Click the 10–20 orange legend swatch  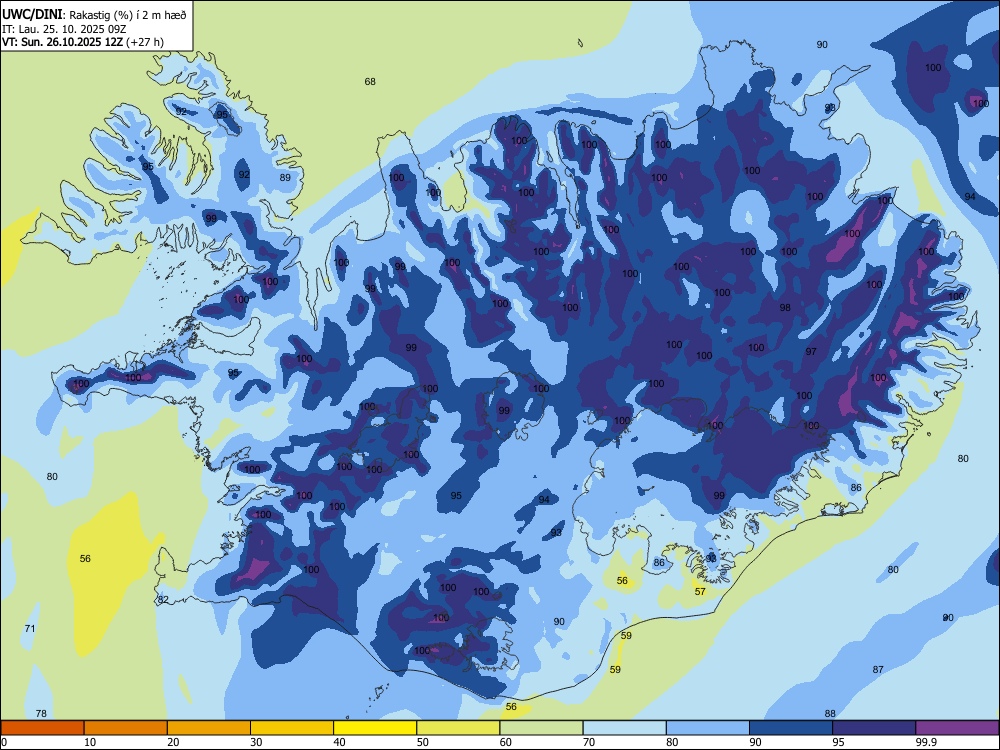click(126, 728)
